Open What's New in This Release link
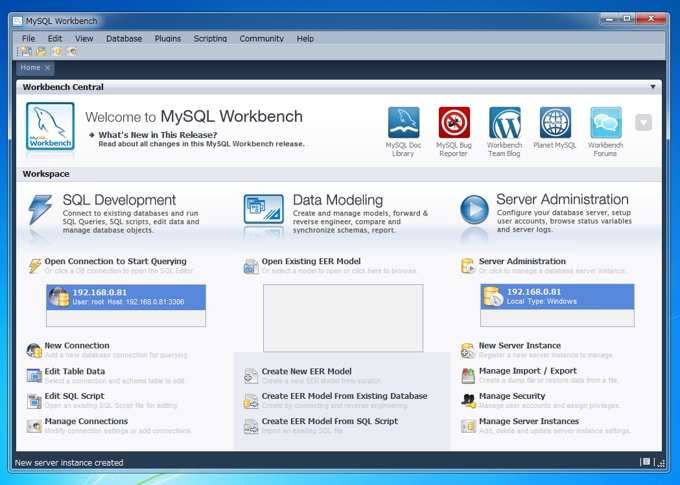Viewport: 680px width, 485px height. pyautogui.click(x=158, y=135)
